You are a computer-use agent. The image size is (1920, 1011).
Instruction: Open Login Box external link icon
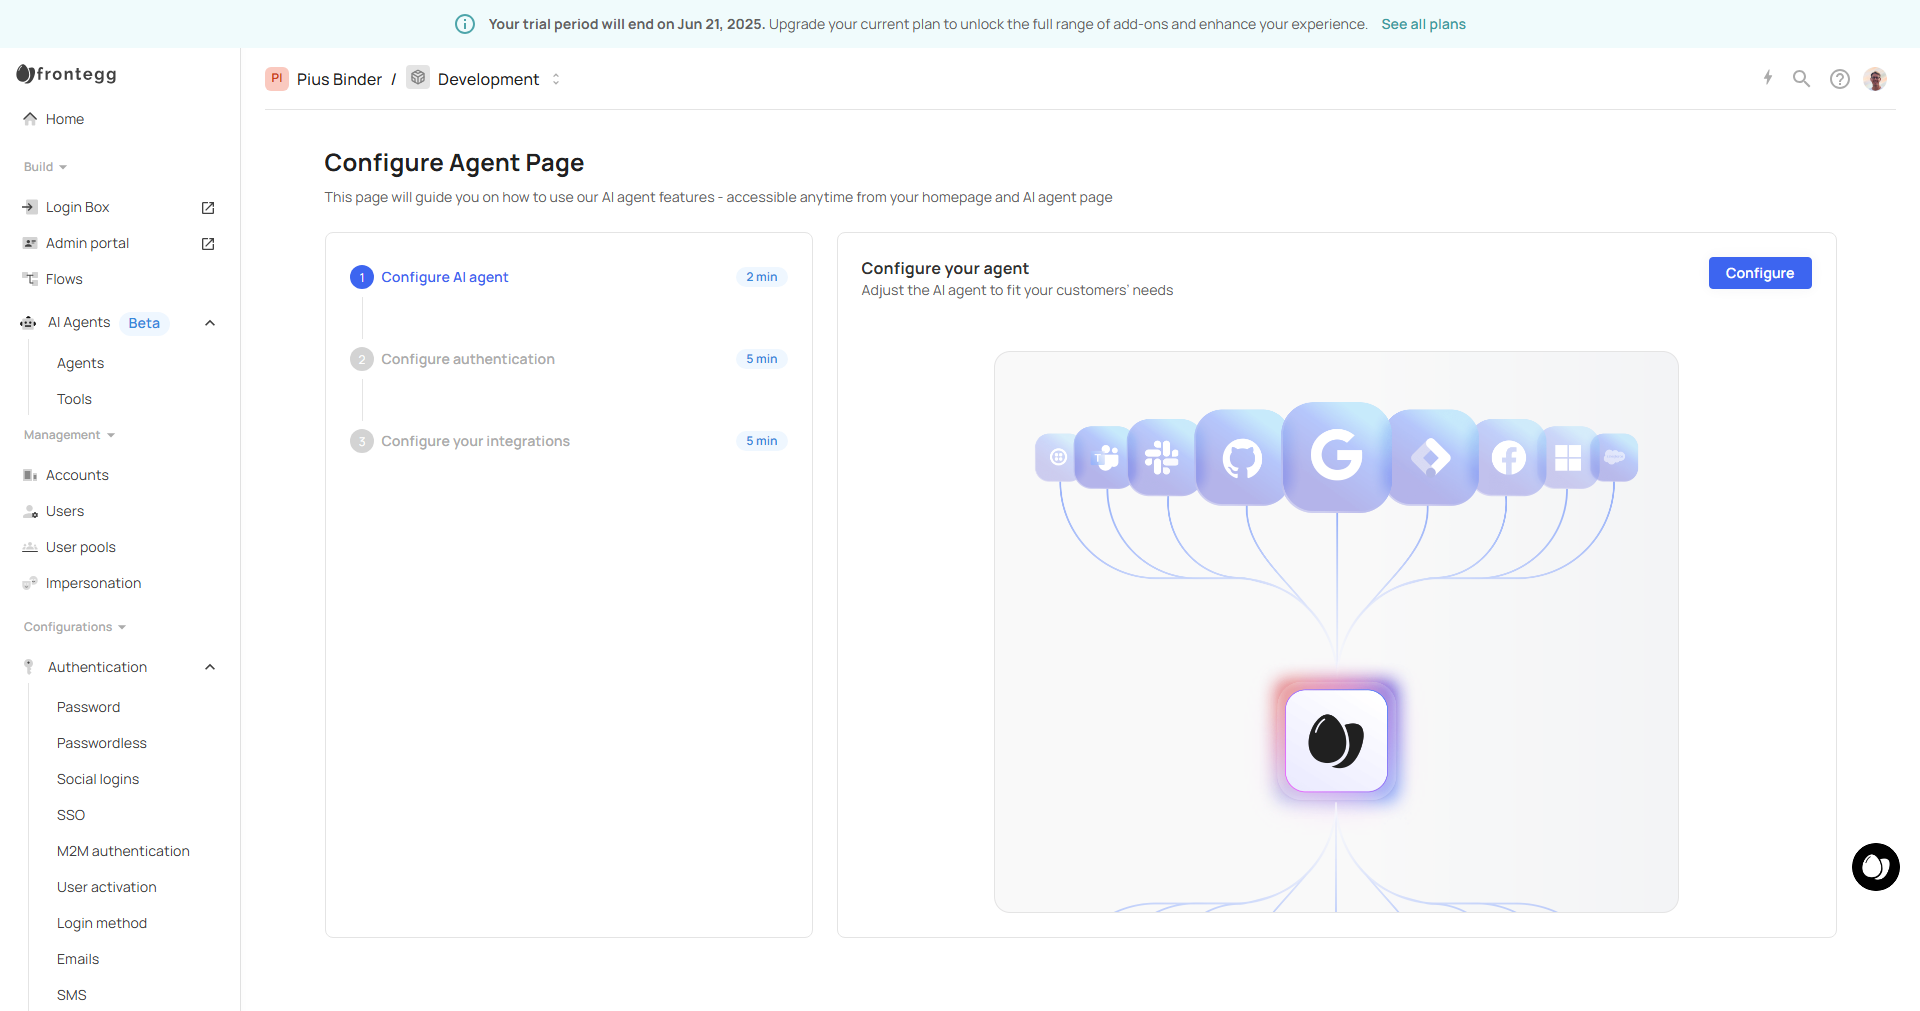208,208
